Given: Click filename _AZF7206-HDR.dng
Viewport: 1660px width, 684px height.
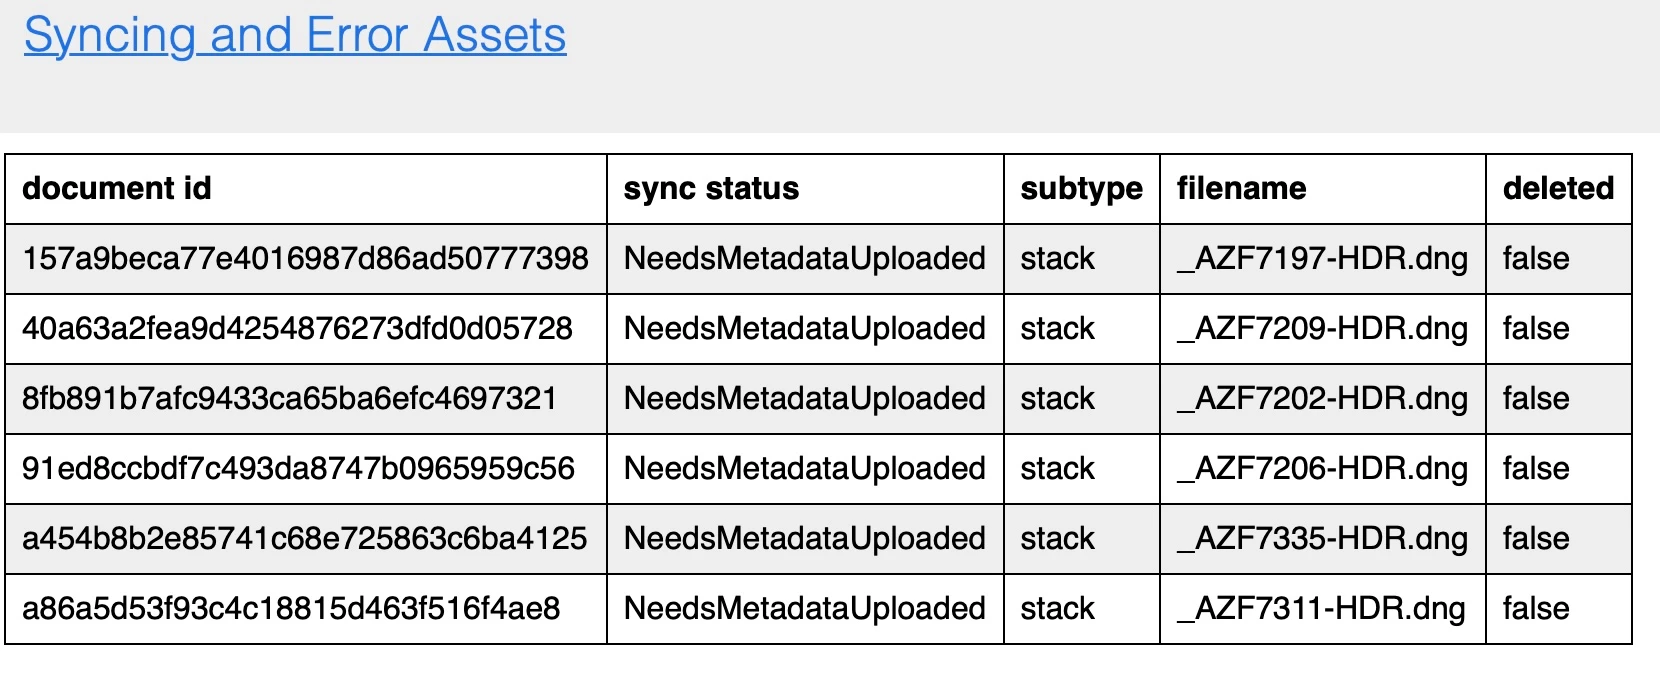Looking at the screenshot, I should pos(1322,469).
